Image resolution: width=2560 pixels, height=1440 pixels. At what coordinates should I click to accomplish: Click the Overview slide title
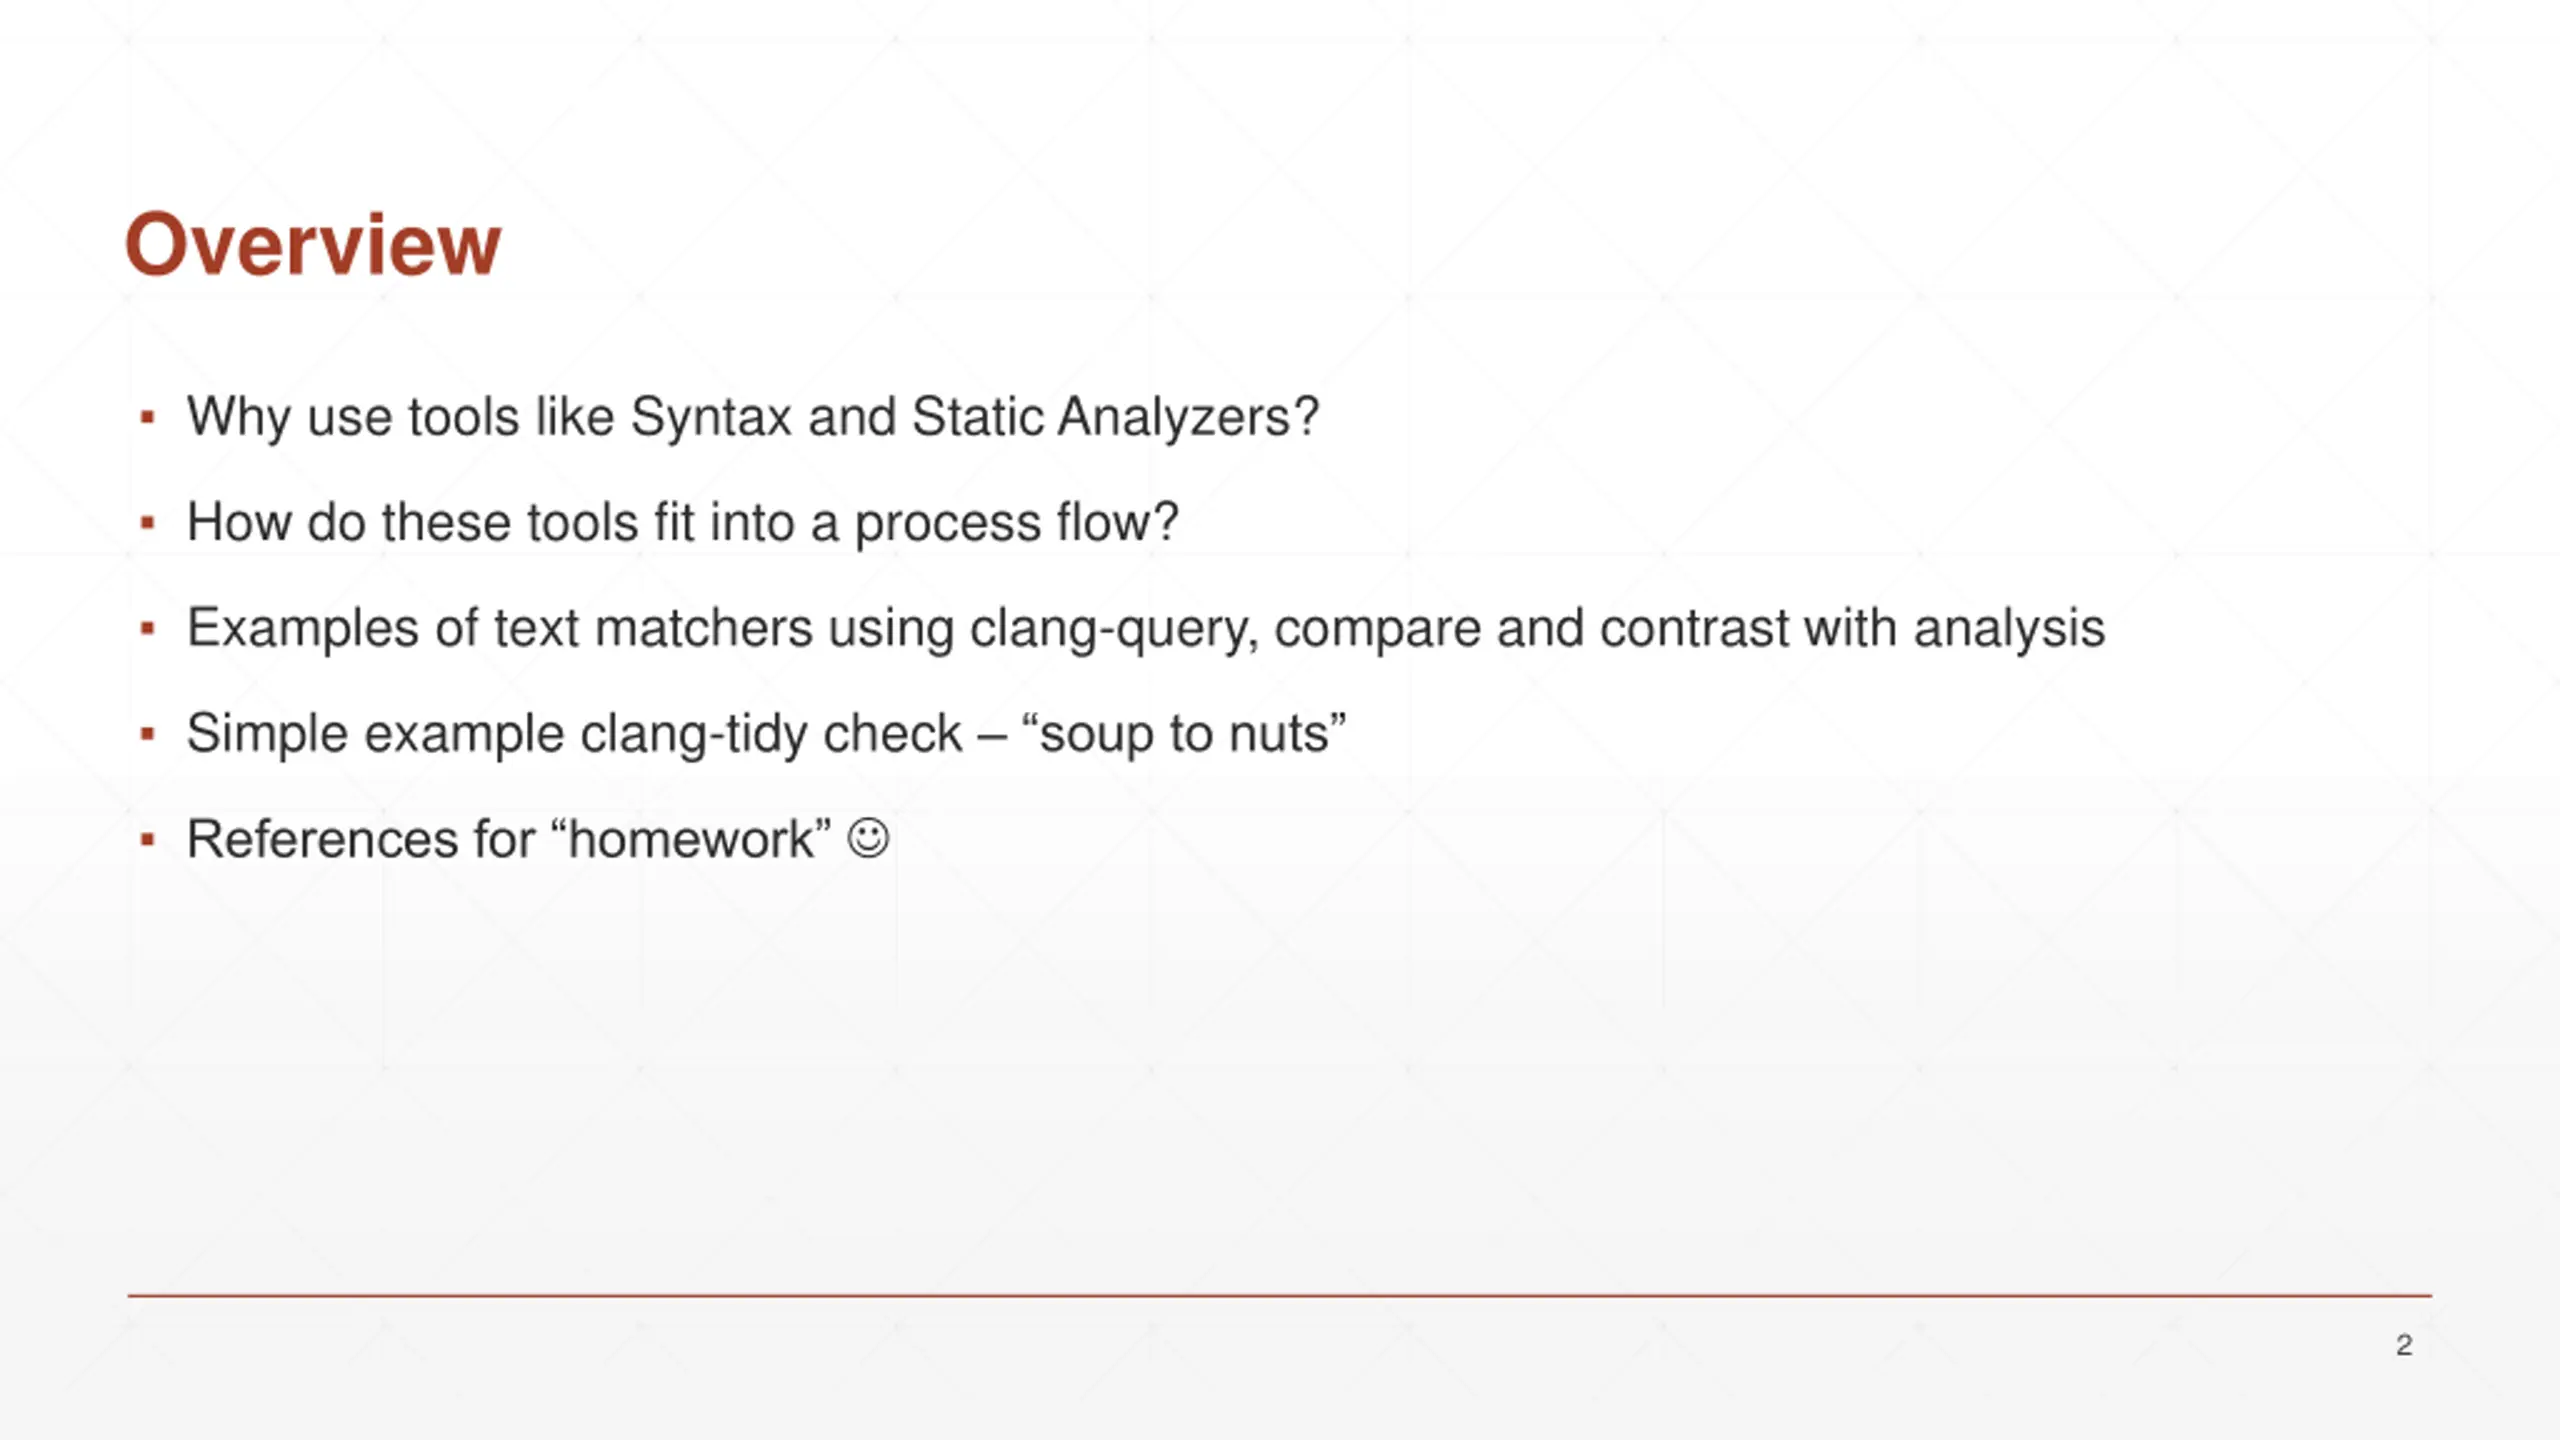click(312, 244)
